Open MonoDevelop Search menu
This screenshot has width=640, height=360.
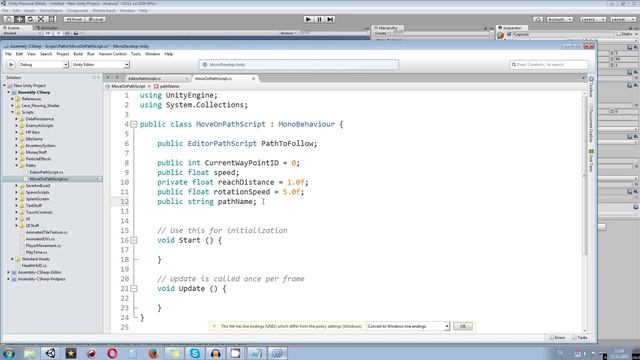point(46,54)
